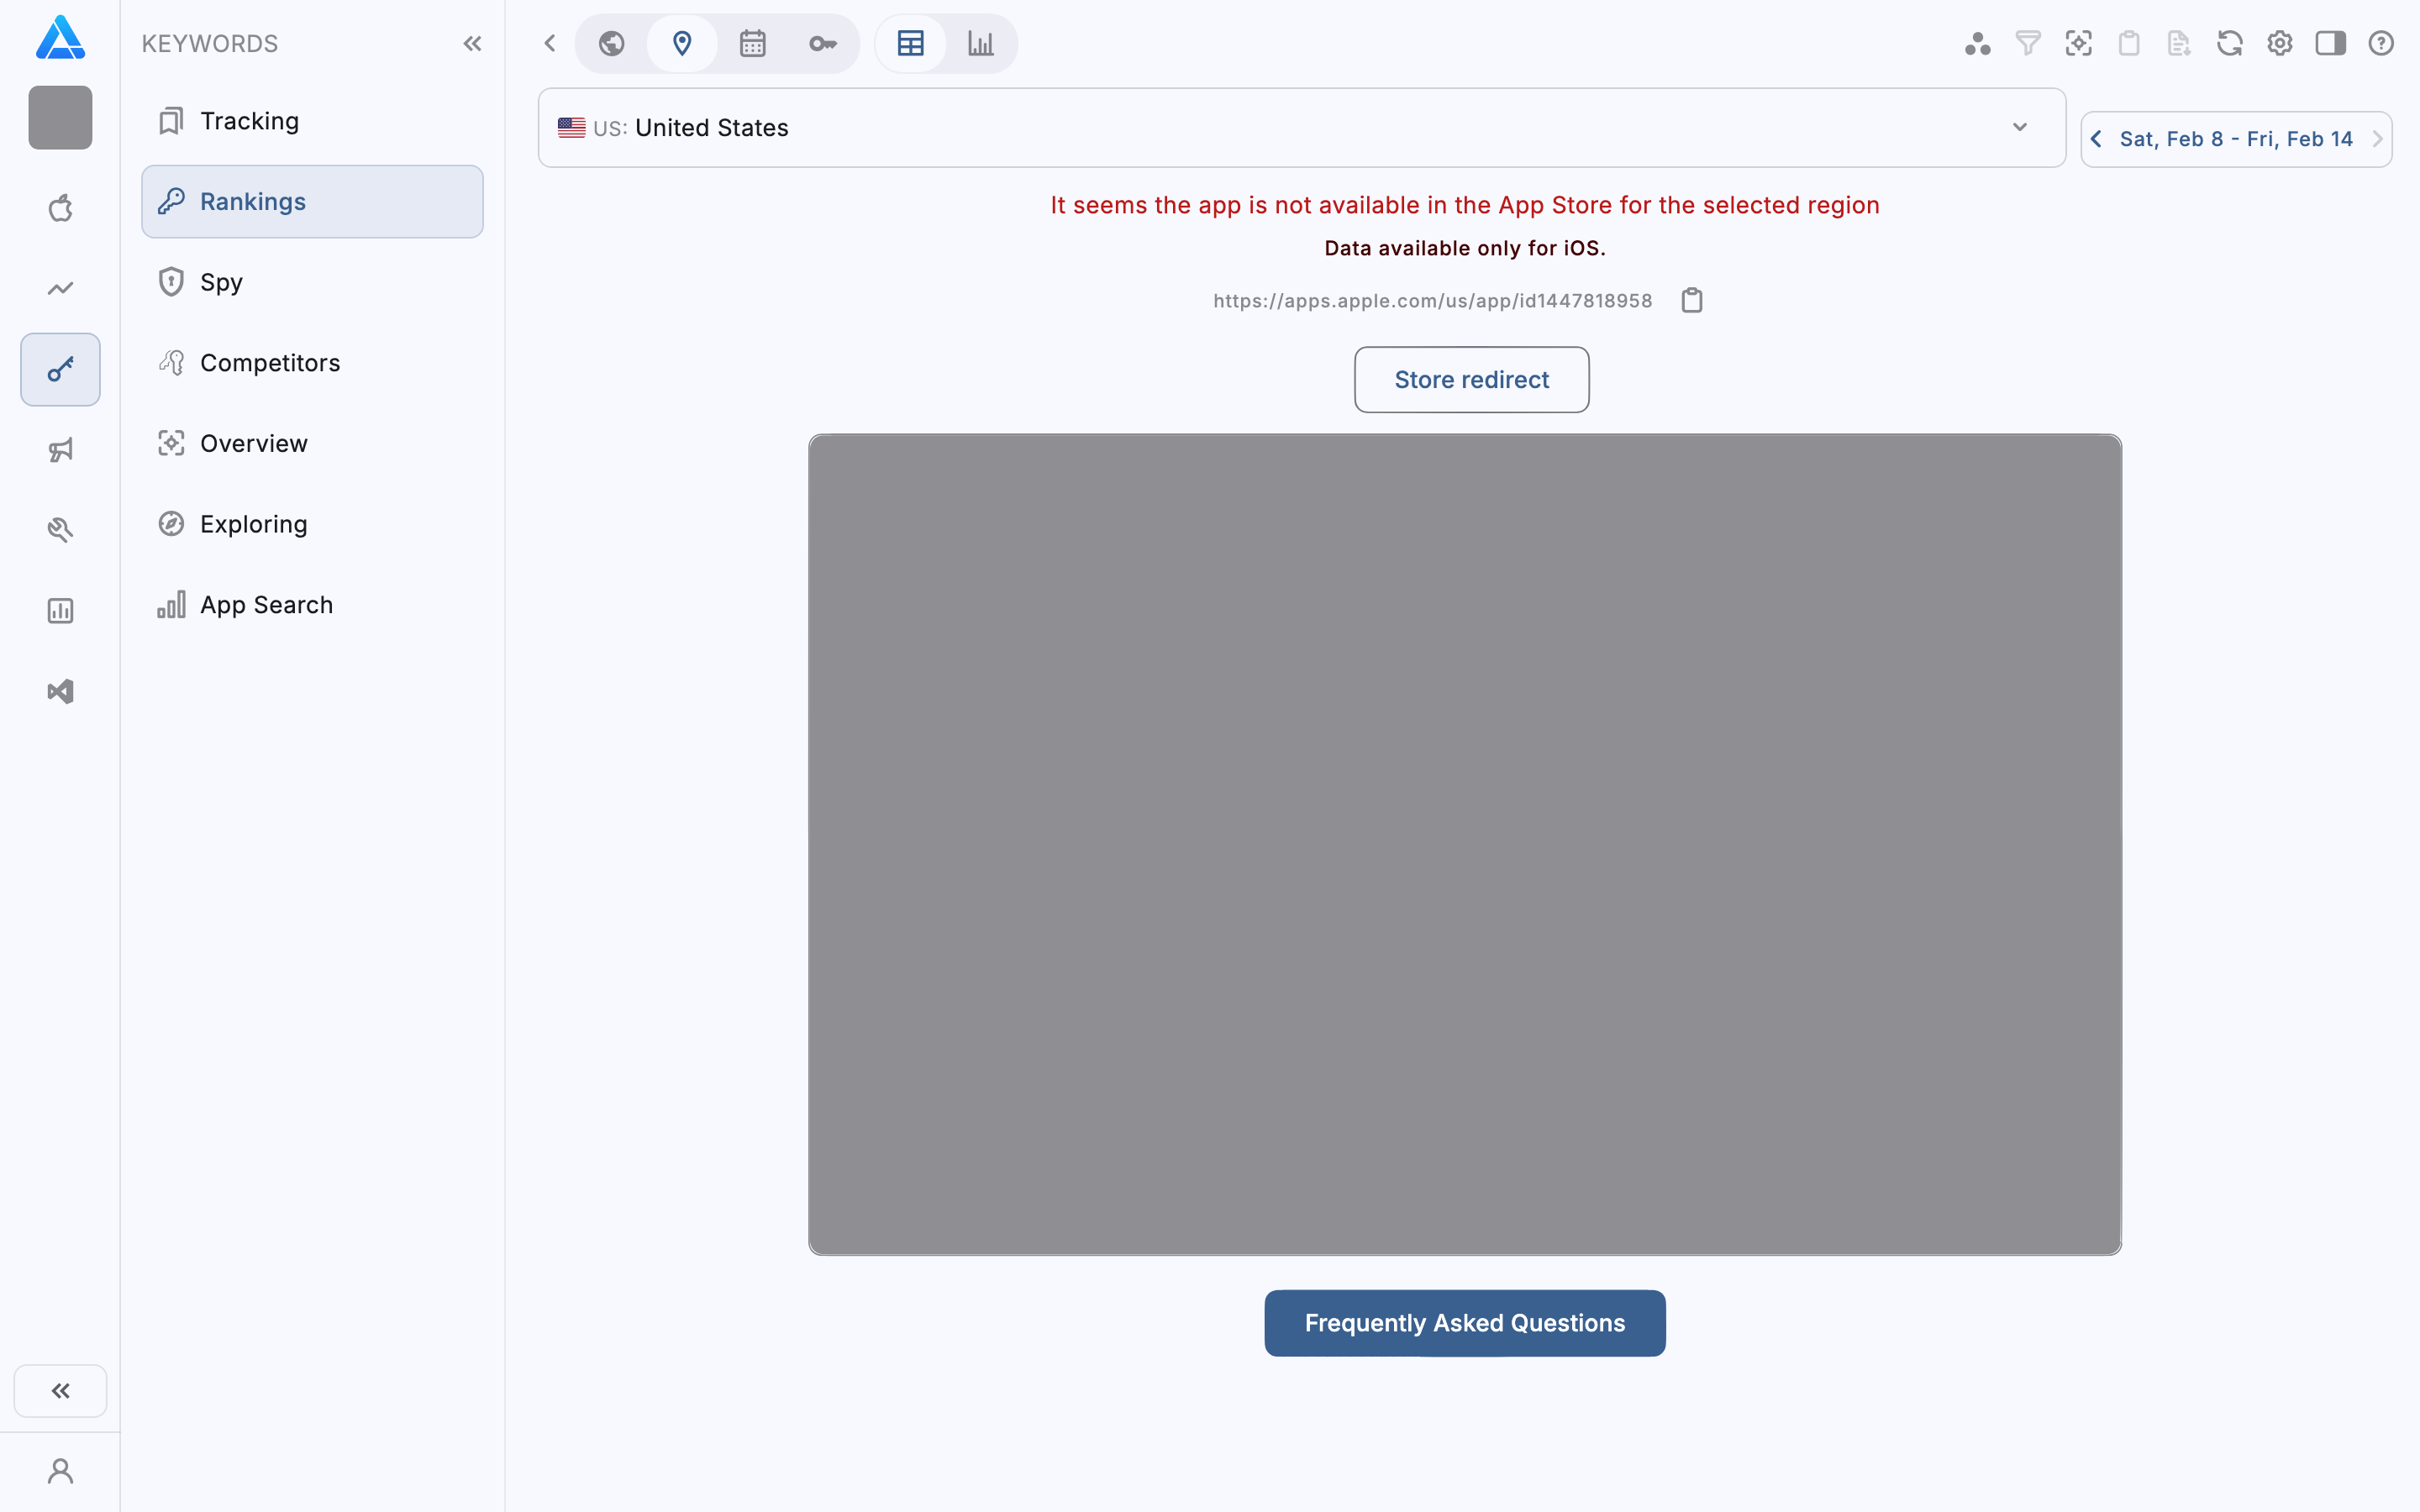Open the Competitors menu item

click(269, 363)
